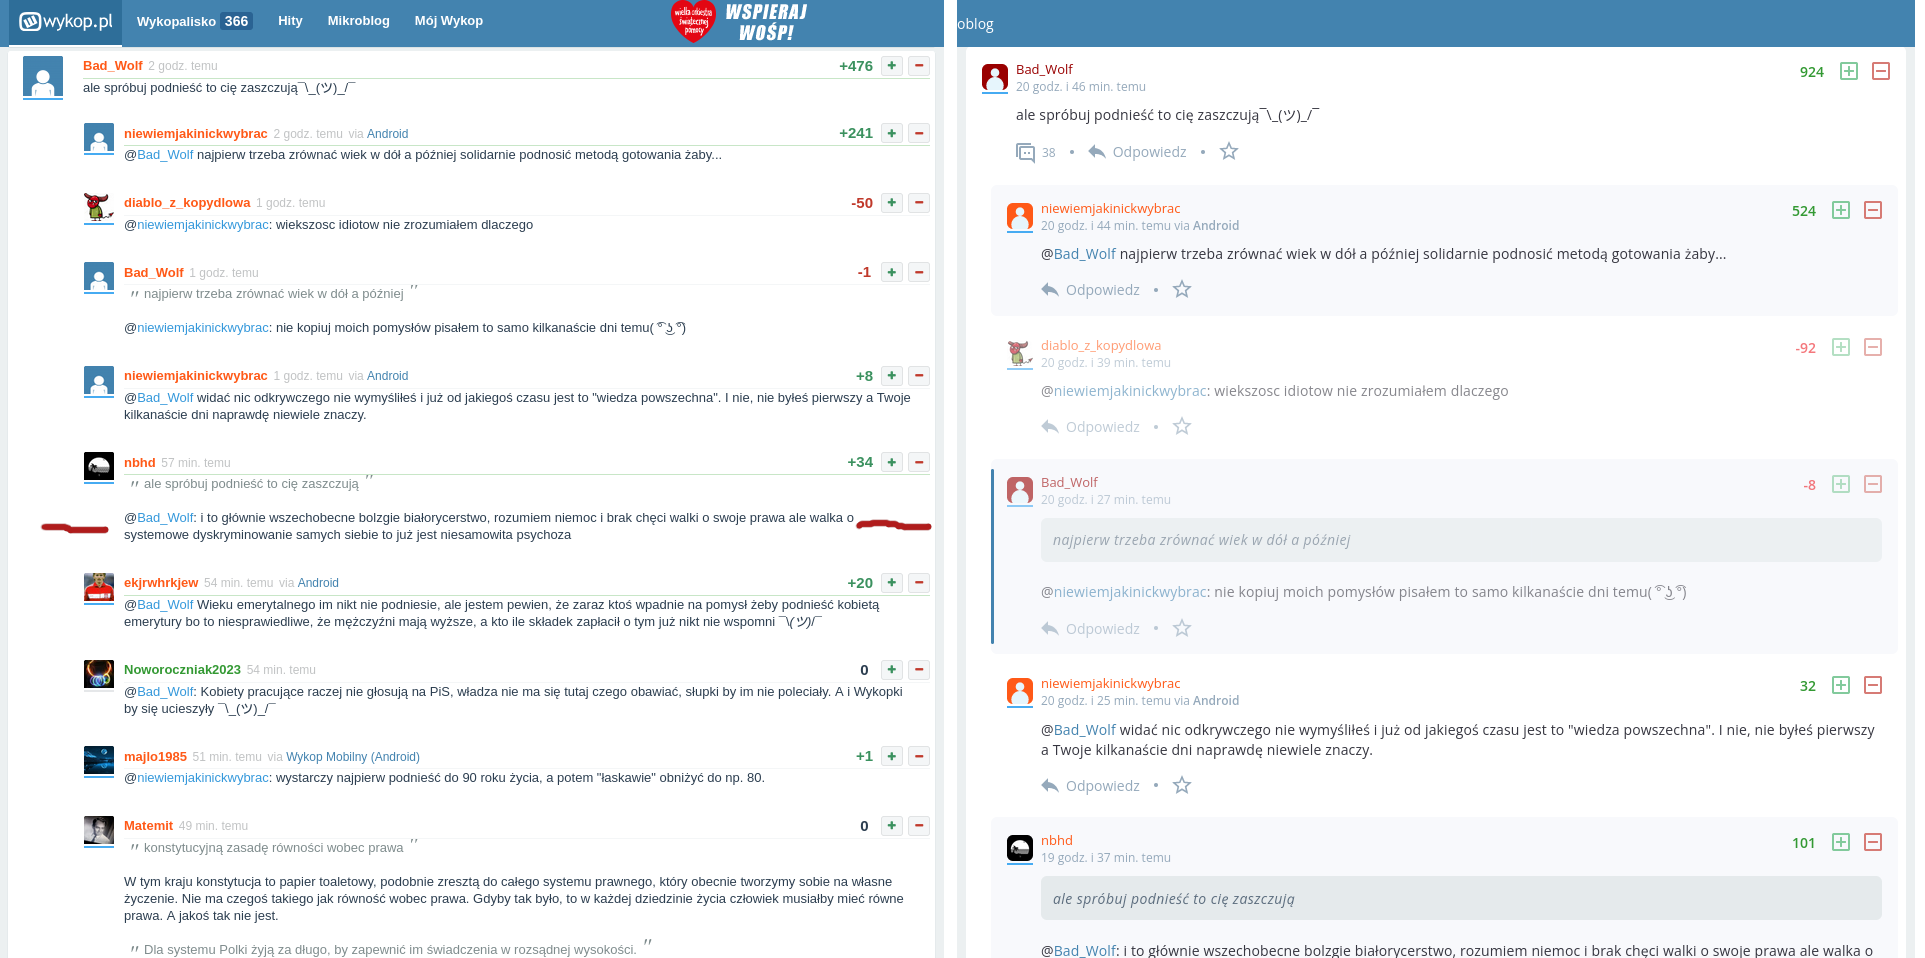Open the Hity tab
Image resolution: width=1925 pixels, height=958 pixels.
tap(290, 21)
